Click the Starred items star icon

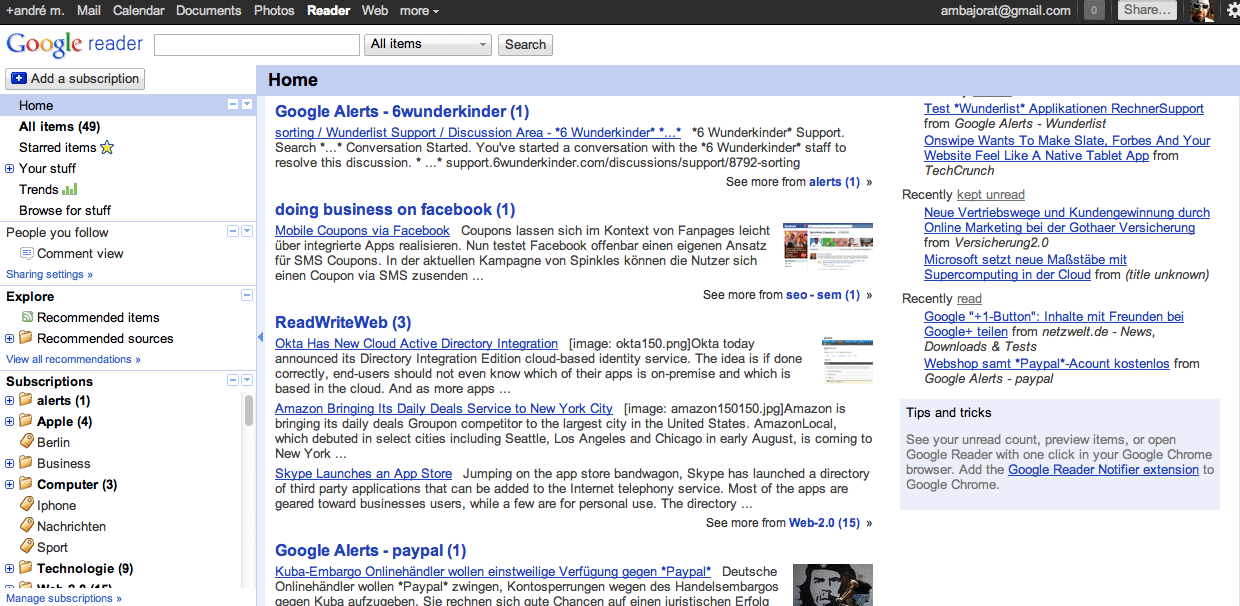tap(107, 148)
